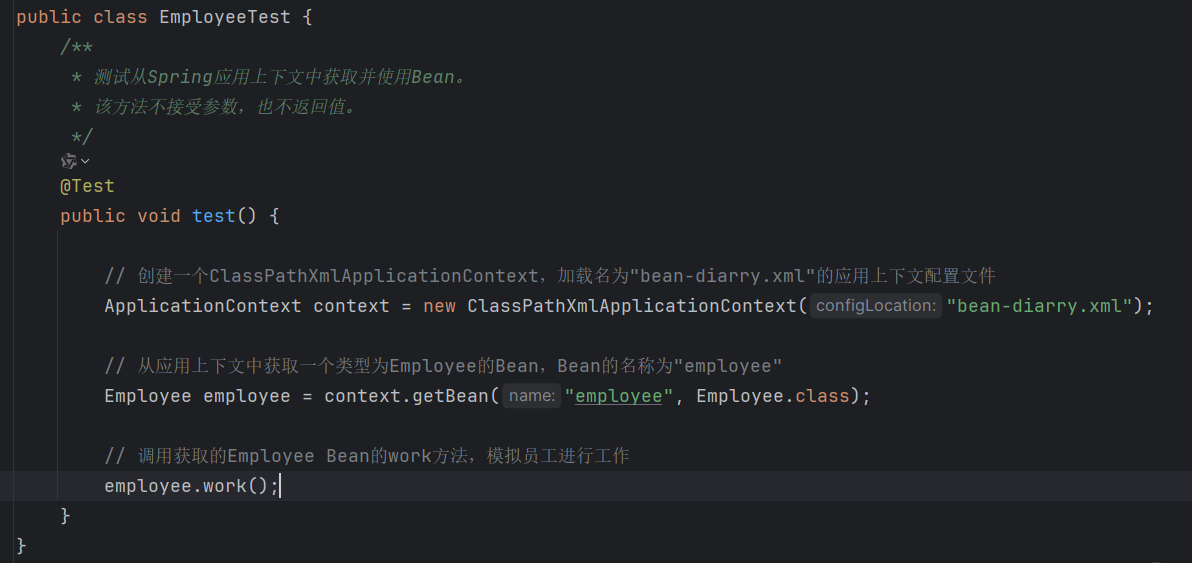Expand the chevron beside the AI assistant icon
Image resolution: width=1192 pixels, height=563 pixels.
tap(84, 161)
